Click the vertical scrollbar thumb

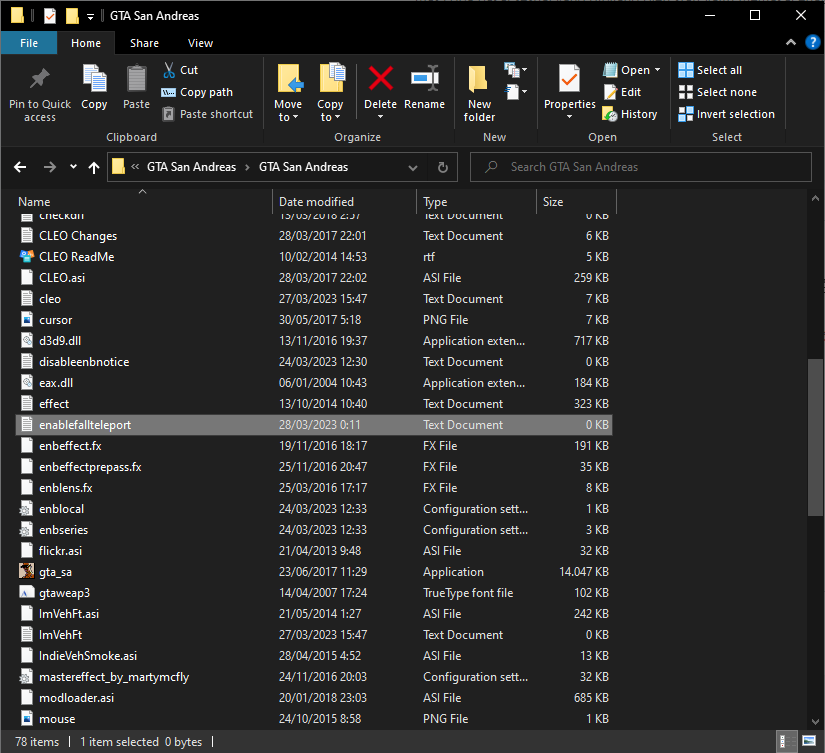tap(815, 437)
